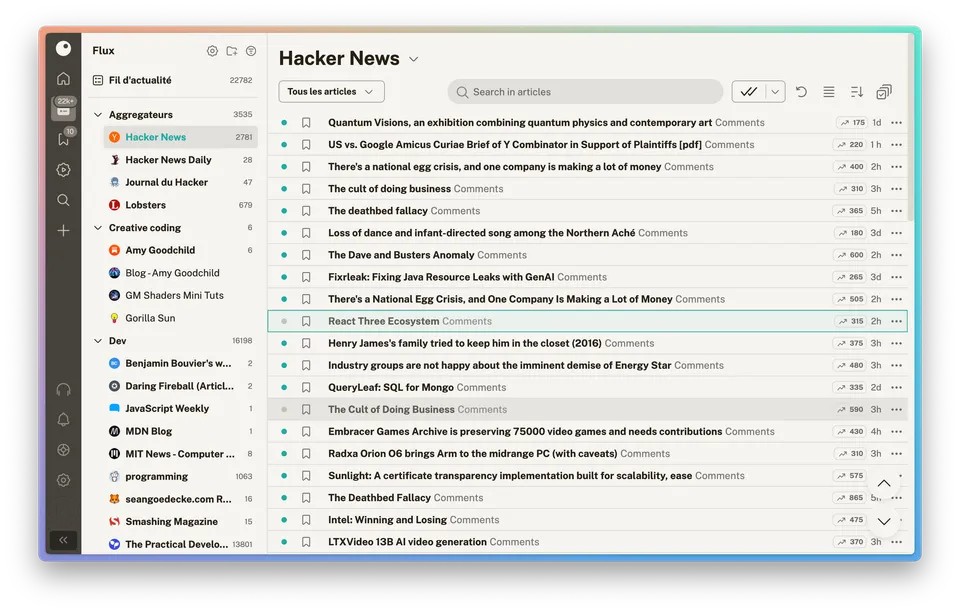Click the new folder icon beside Flux
960x612 pixels.
tap(231, 51)
